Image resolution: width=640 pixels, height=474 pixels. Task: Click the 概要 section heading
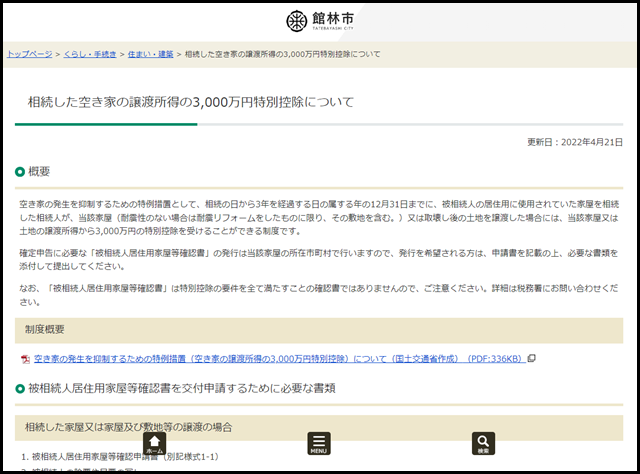pos(39,171)
